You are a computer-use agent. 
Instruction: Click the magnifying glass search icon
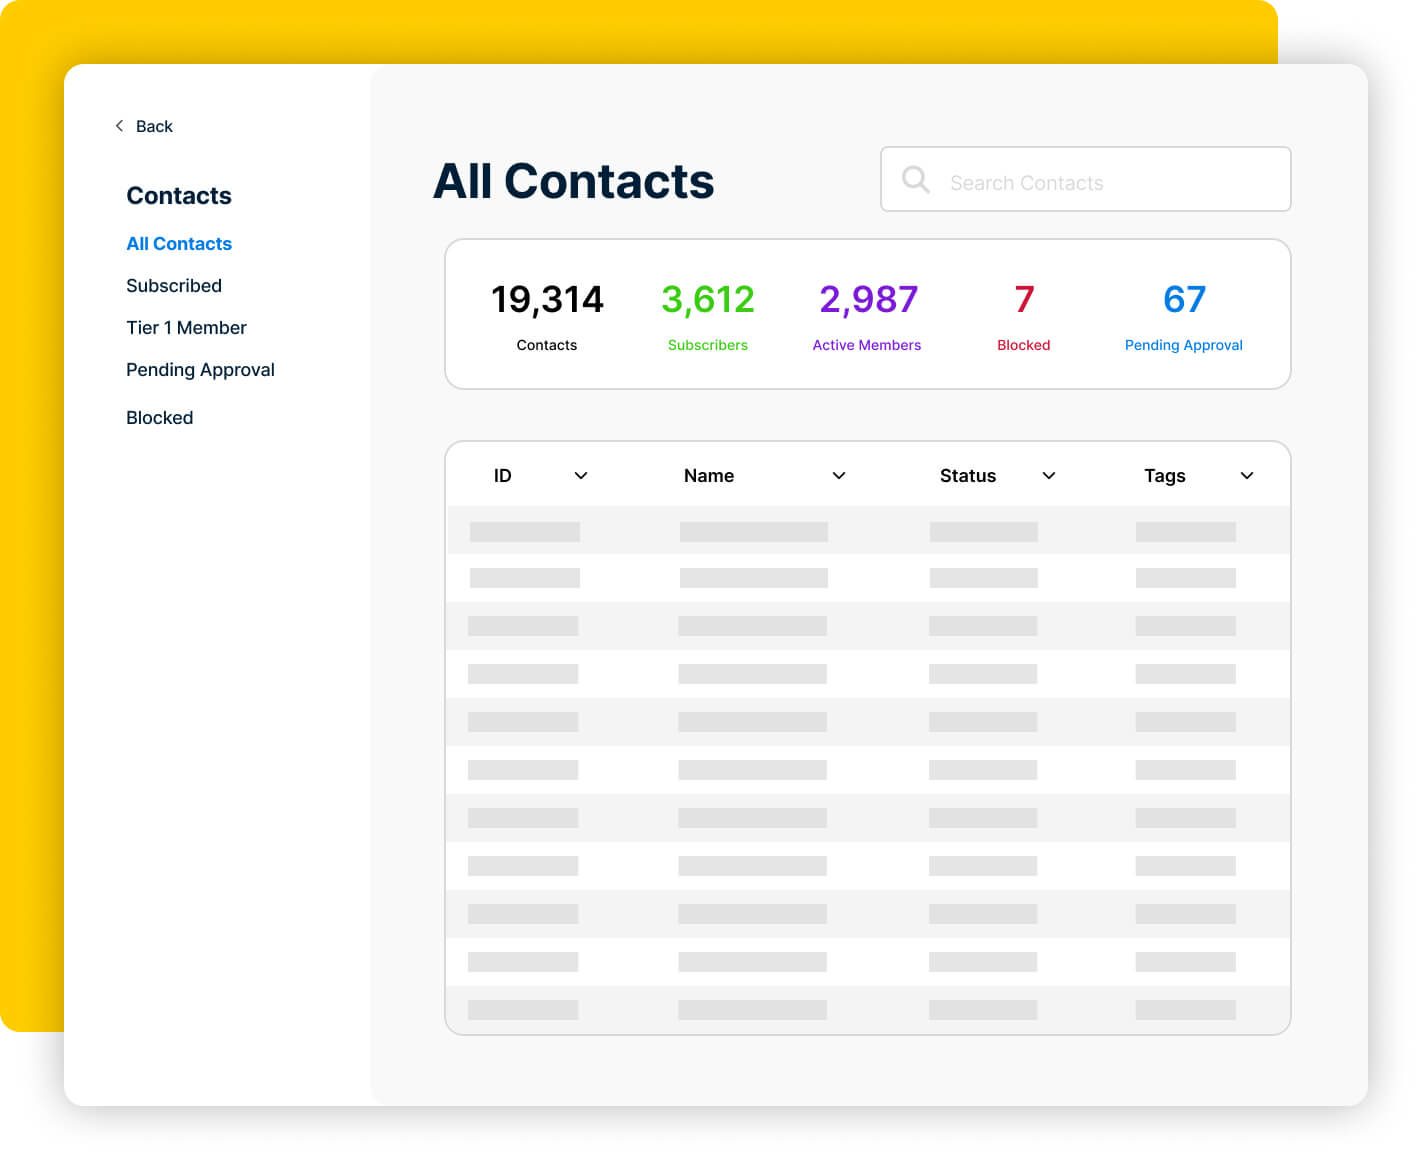click(x=915, y=180)
